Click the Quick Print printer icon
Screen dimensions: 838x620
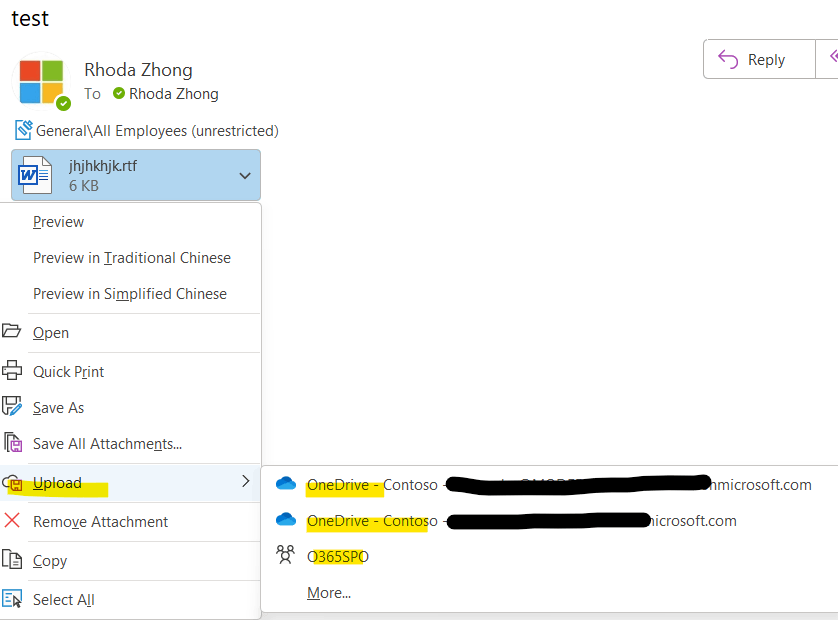click(x=12, y=370)
